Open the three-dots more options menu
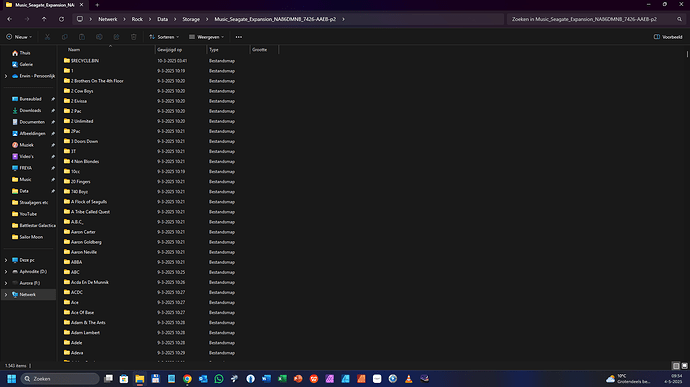This screenshot has height=387, width=690. click(x=239, y=37)
